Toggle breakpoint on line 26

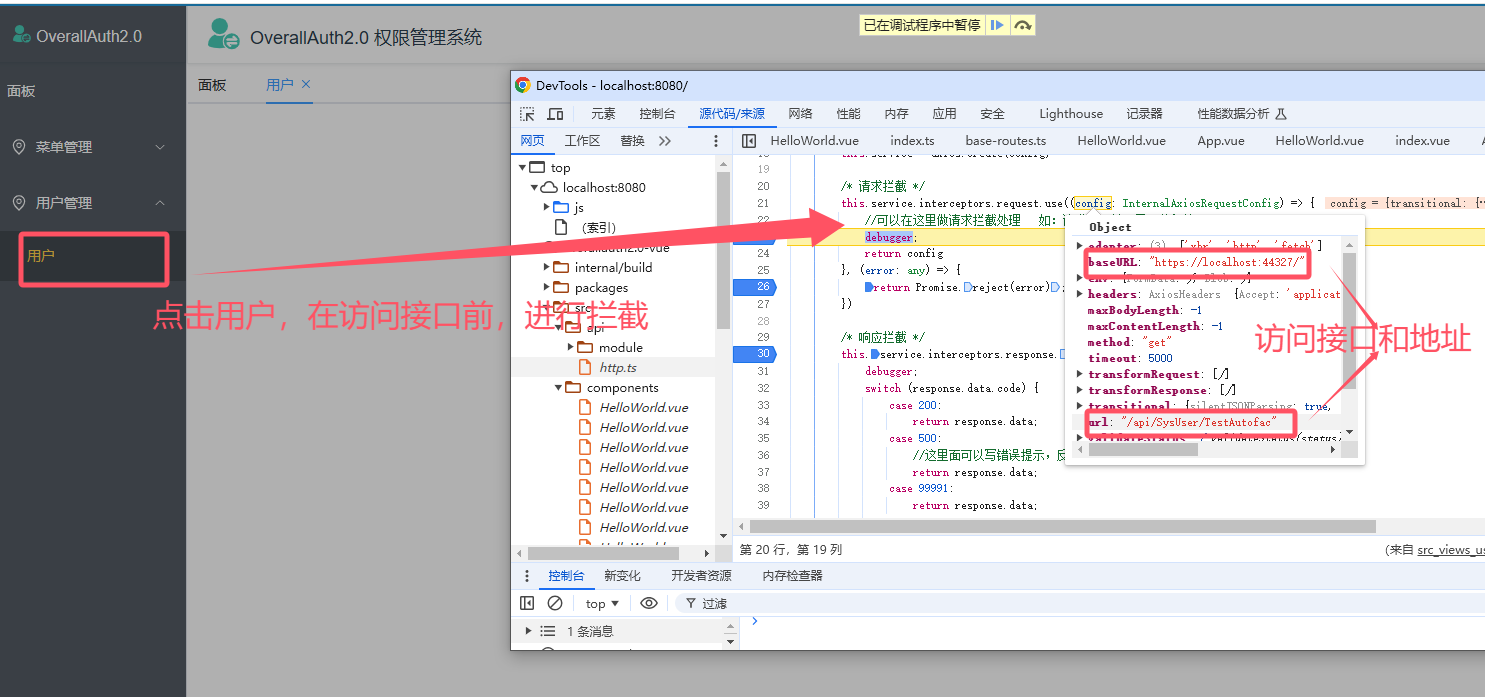(762, 287)
